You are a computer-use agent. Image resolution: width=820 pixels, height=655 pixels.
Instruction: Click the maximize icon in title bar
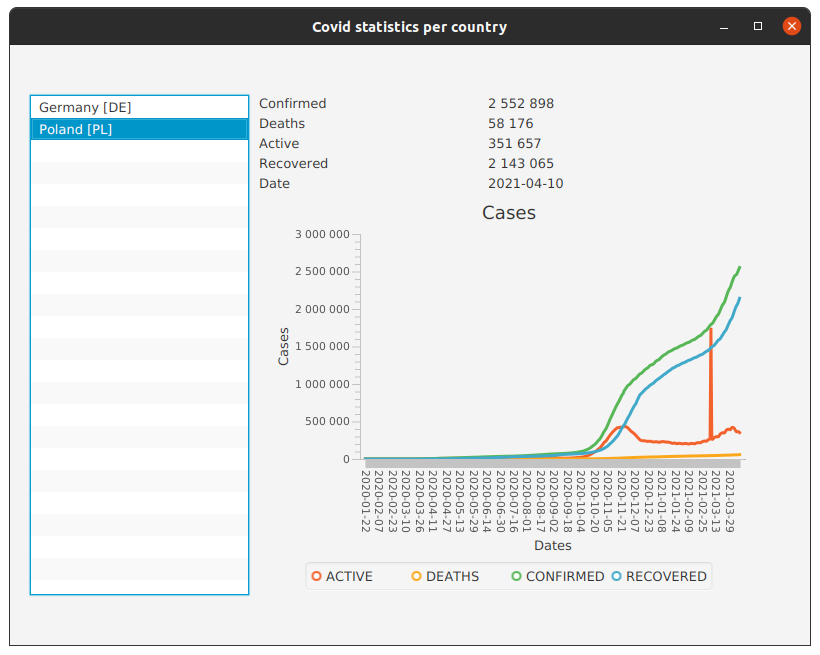tap(757, 26)
